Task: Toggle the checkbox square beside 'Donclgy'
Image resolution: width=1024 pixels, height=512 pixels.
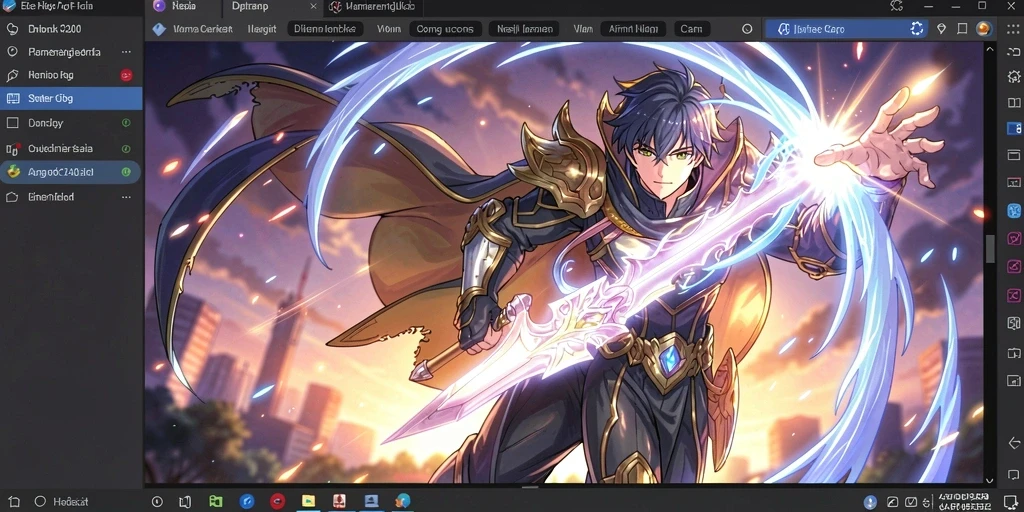Action: [x=12, y=123]
